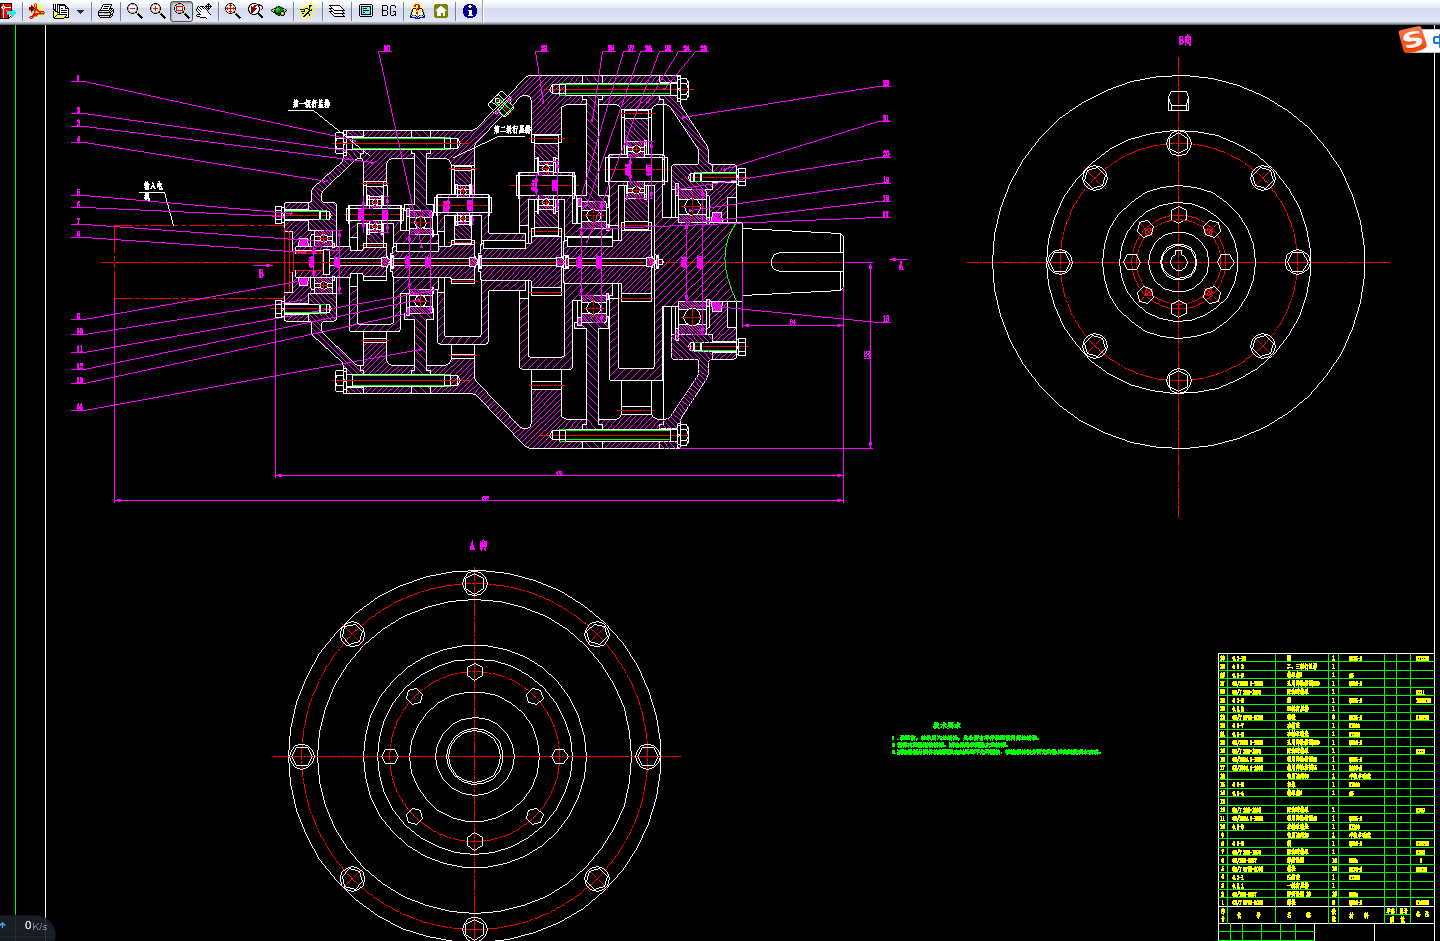Toggle the zoom window tool
This screenshot has height=941, width=1440.
[181, 11]
